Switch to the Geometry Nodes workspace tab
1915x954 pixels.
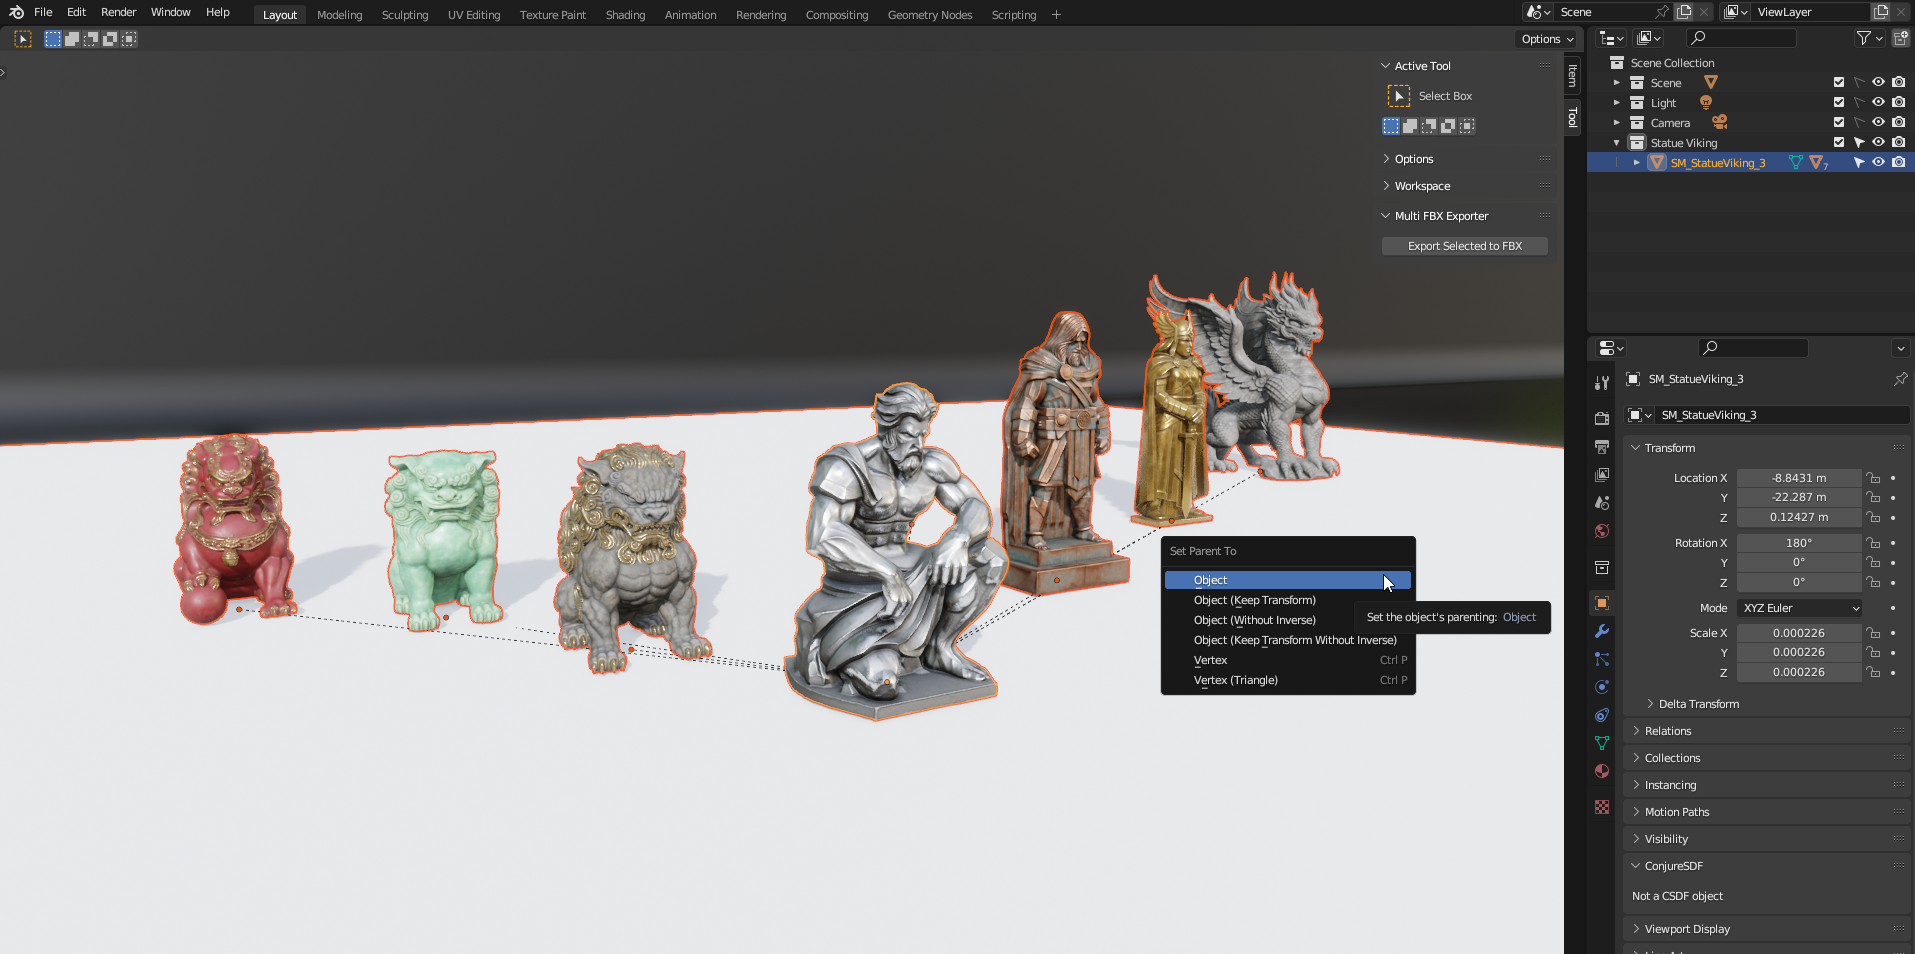[930, 15]
